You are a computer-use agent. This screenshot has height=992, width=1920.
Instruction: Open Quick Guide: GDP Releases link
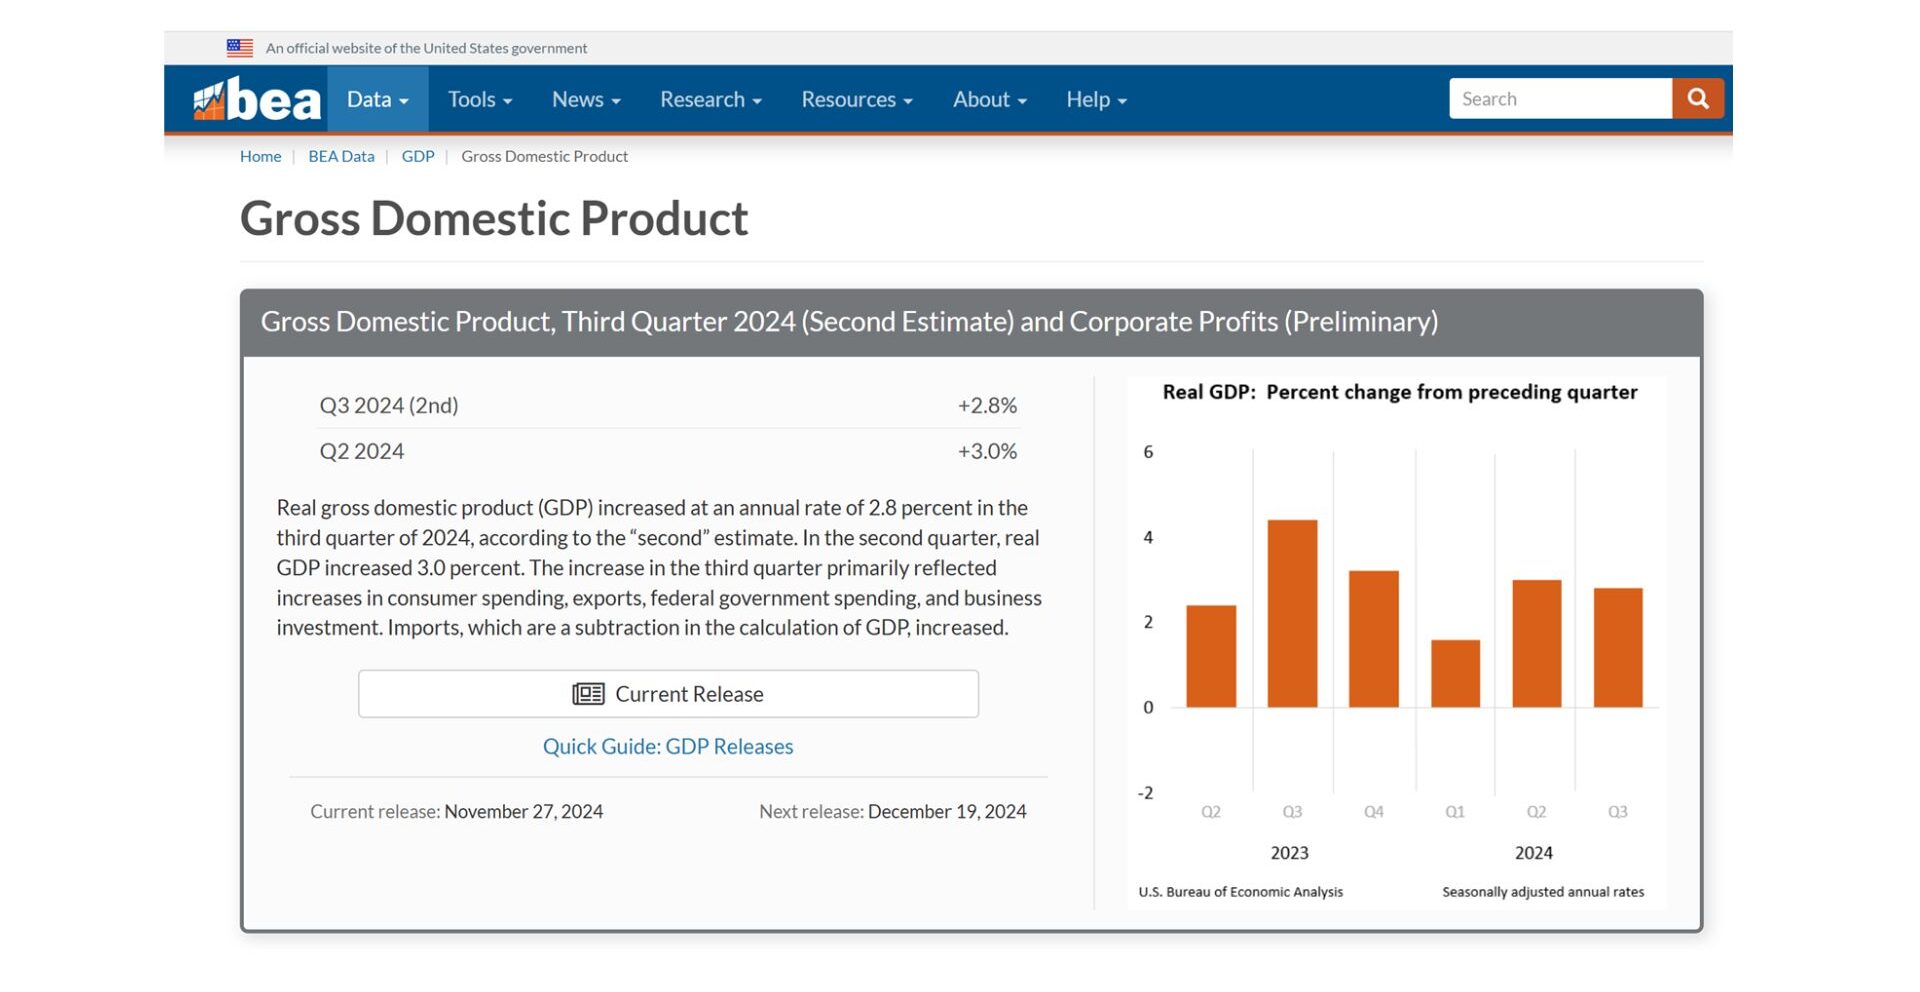668,747
